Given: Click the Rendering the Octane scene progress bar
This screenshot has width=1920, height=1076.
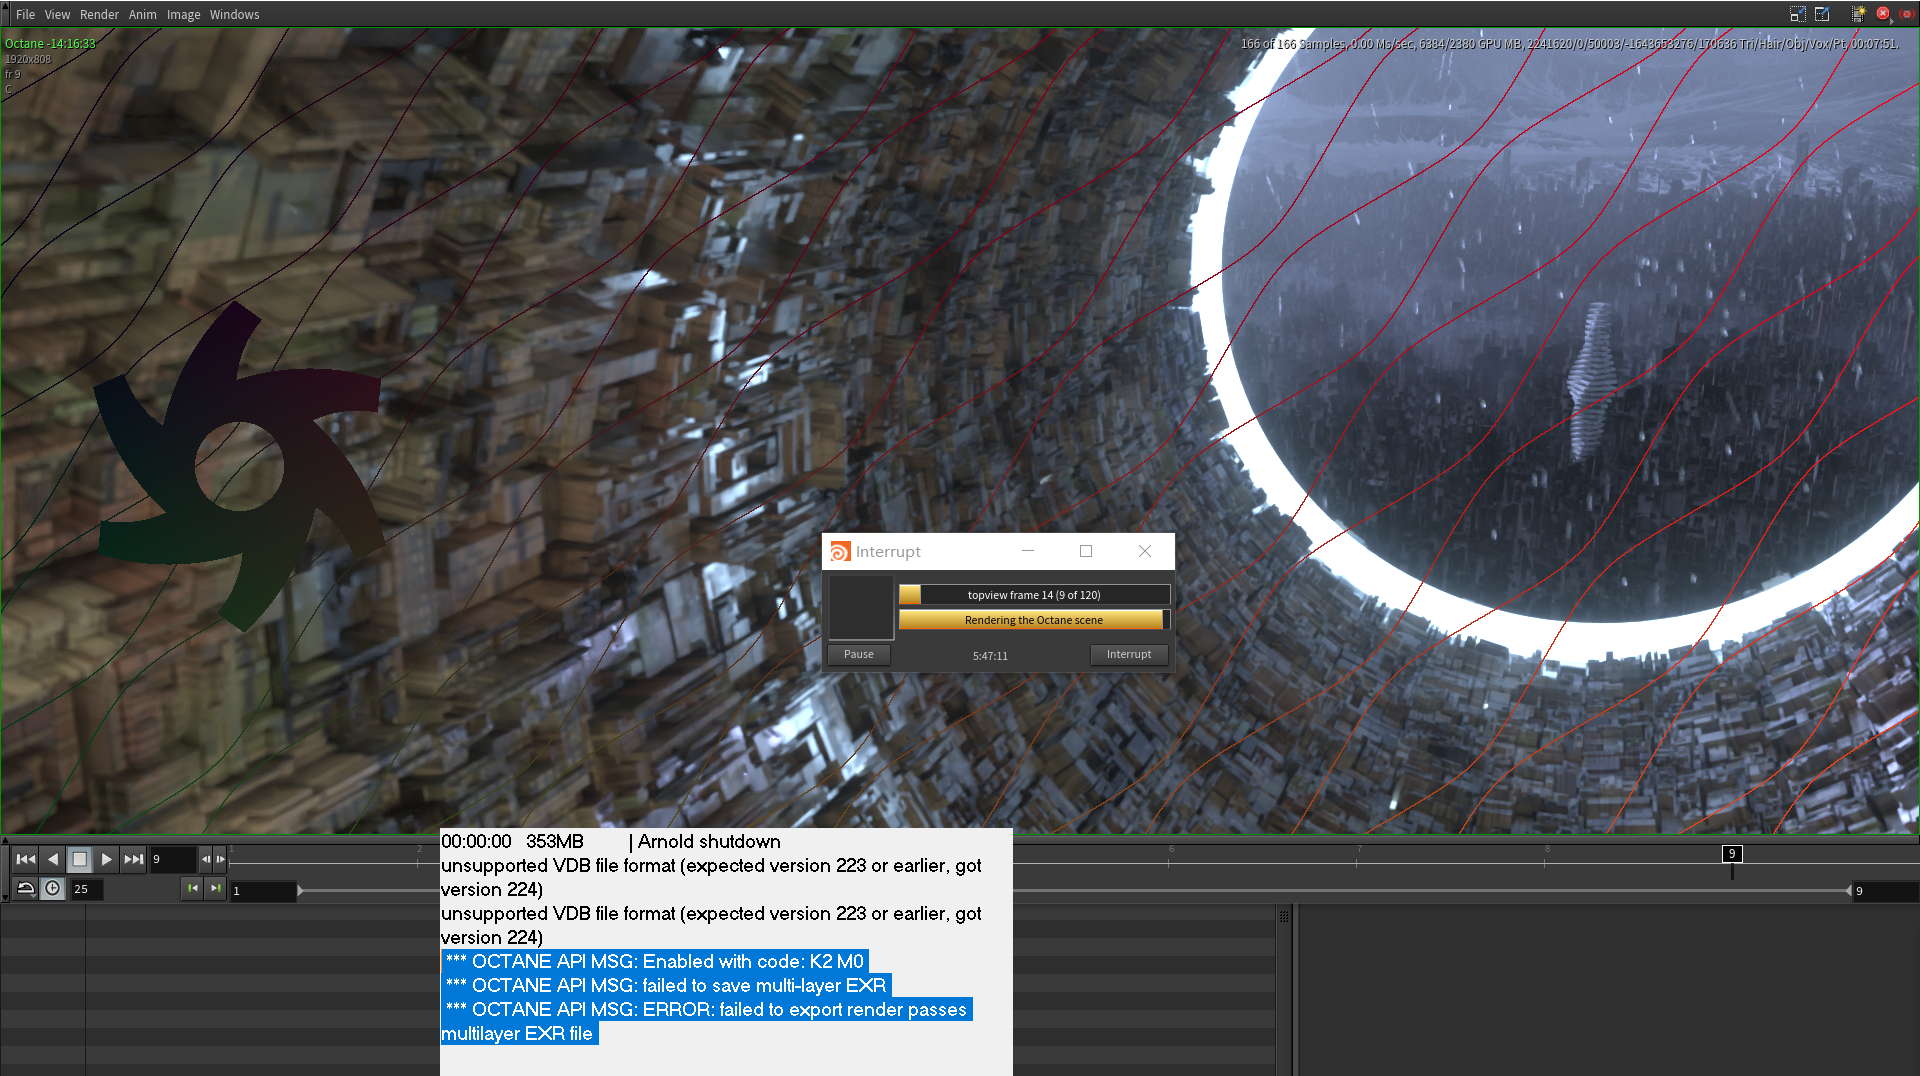Looking at the screenshot, I should (1034, 620).
